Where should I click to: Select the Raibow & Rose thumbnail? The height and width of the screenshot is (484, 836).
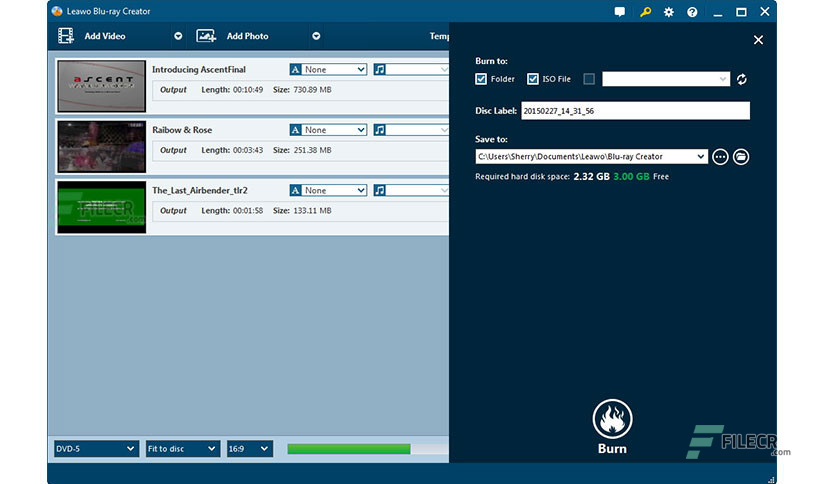(101, 147)
